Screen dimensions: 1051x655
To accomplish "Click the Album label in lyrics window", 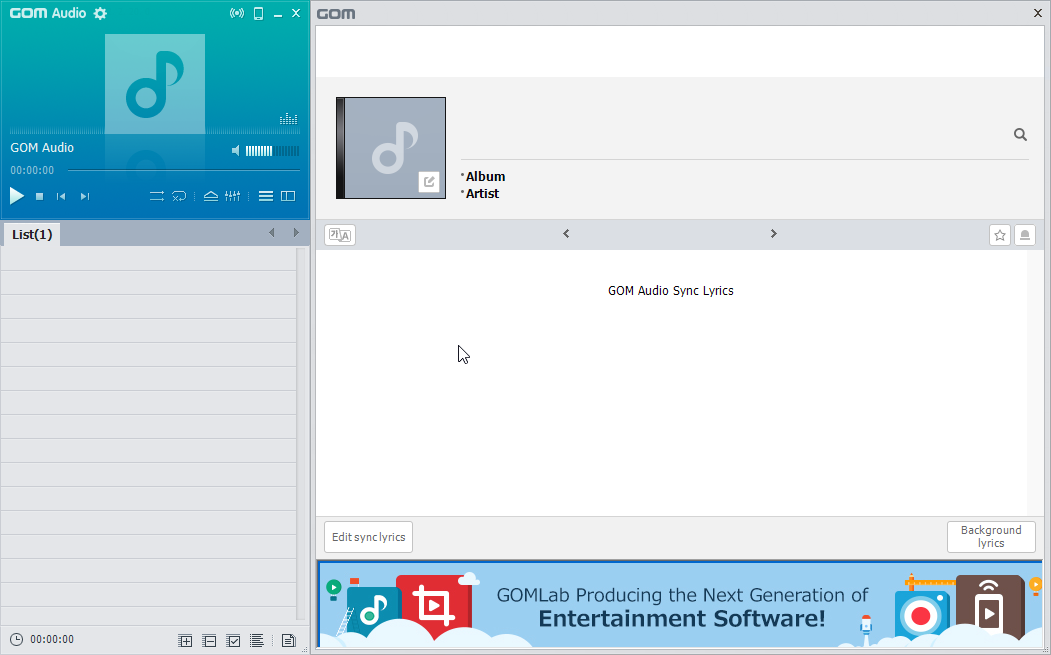I will point(485,176).
